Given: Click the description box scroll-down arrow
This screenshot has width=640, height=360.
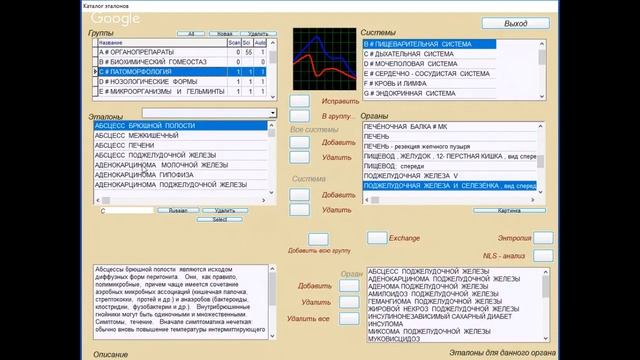Looking at the screenshot, I should point(272,336).
